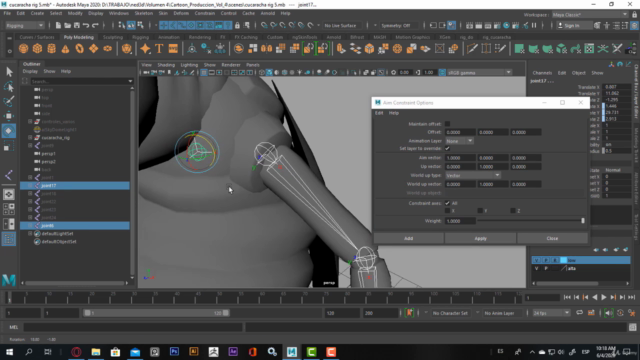Click the Add button in constraint options
The width and height of the screenshot is (640, 360).
[x=409, y=238]
